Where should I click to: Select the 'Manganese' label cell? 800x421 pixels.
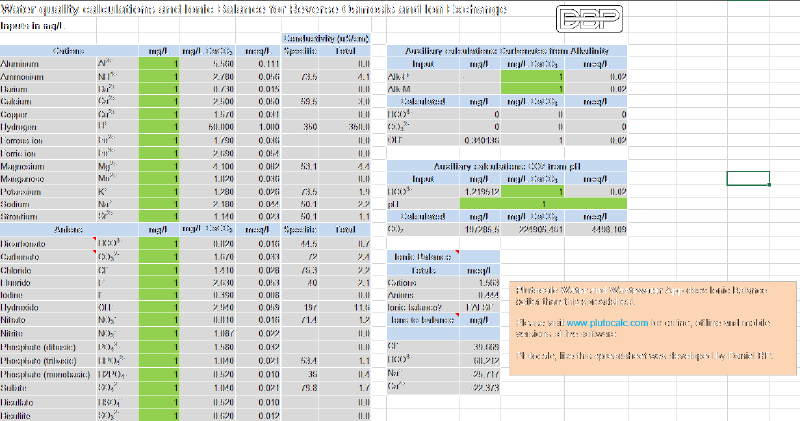coord(48,179)
